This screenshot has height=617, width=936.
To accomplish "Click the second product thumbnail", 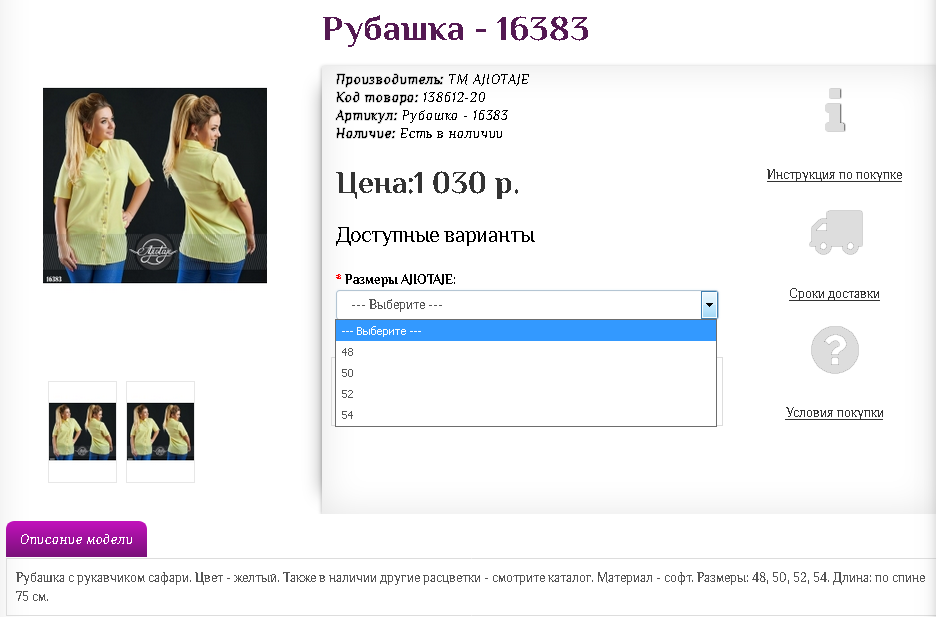I will 160,430.
